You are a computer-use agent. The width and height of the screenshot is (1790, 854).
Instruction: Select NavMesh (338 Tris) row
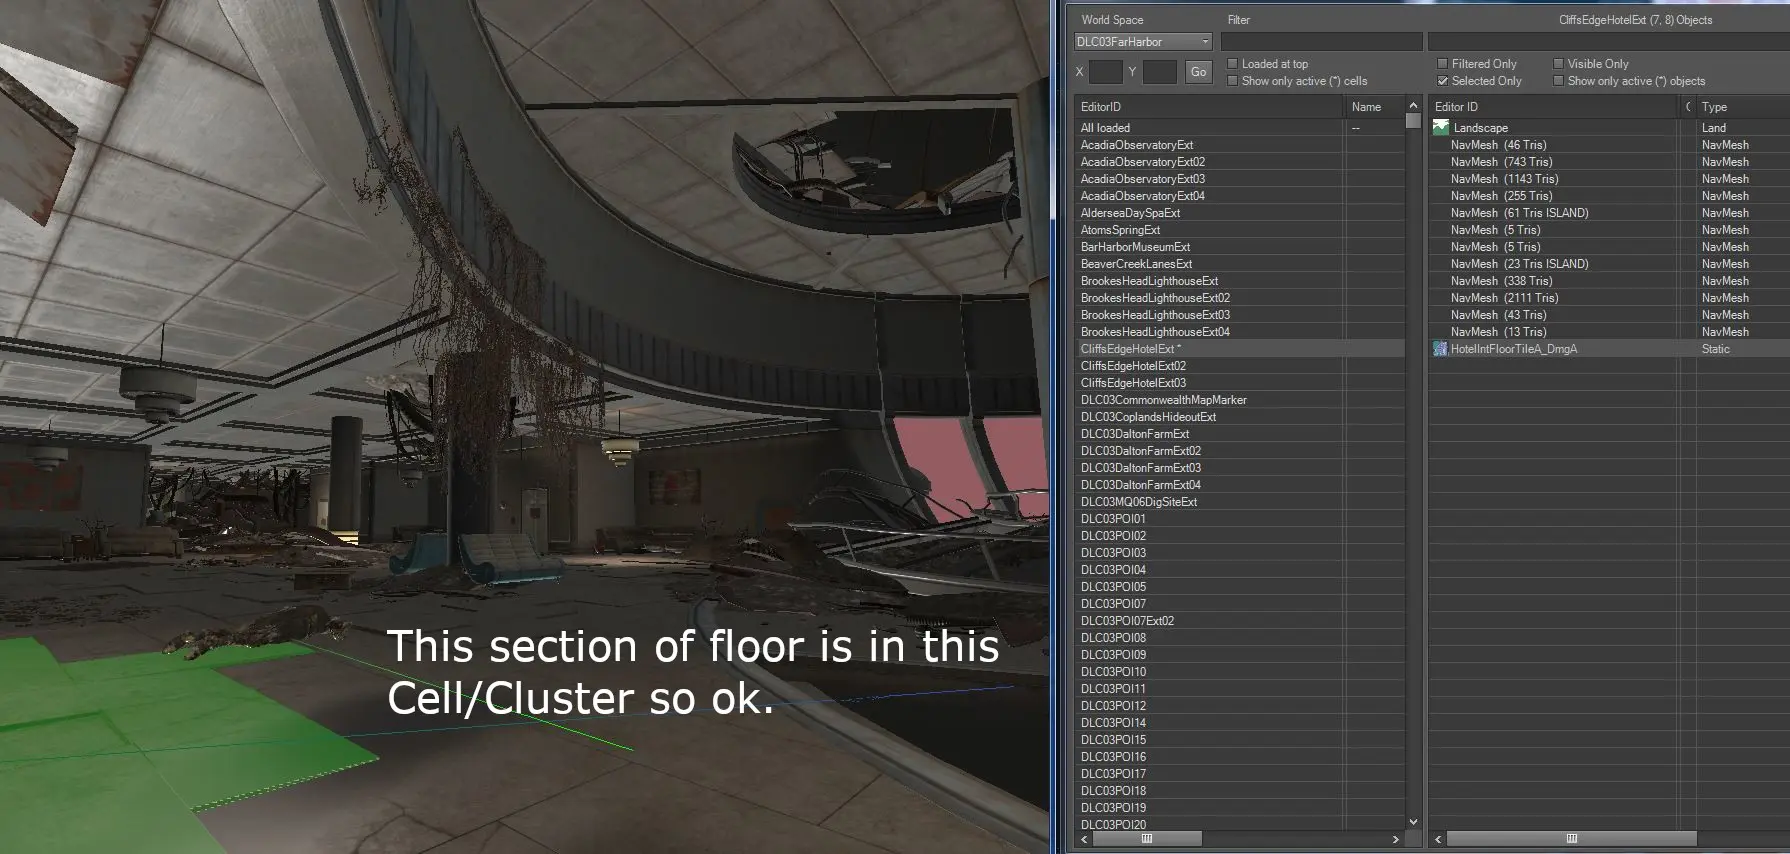coord(1609,281)
